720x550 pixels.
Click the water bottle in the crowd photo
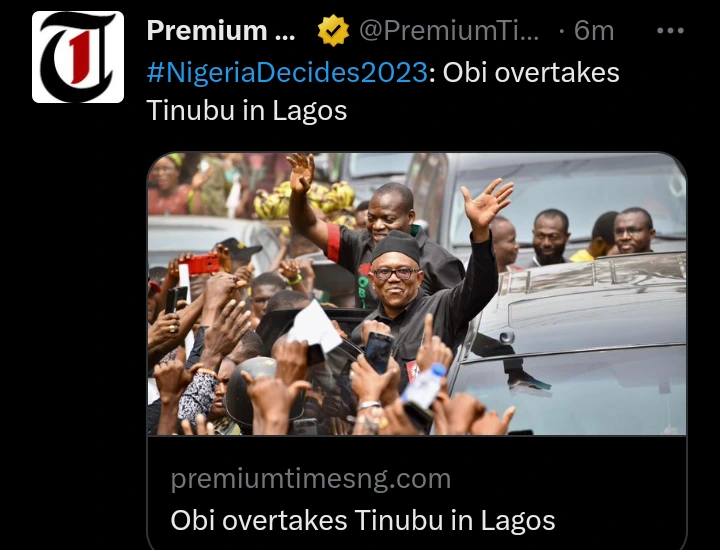pyautogui.click(x=424, y=386)
